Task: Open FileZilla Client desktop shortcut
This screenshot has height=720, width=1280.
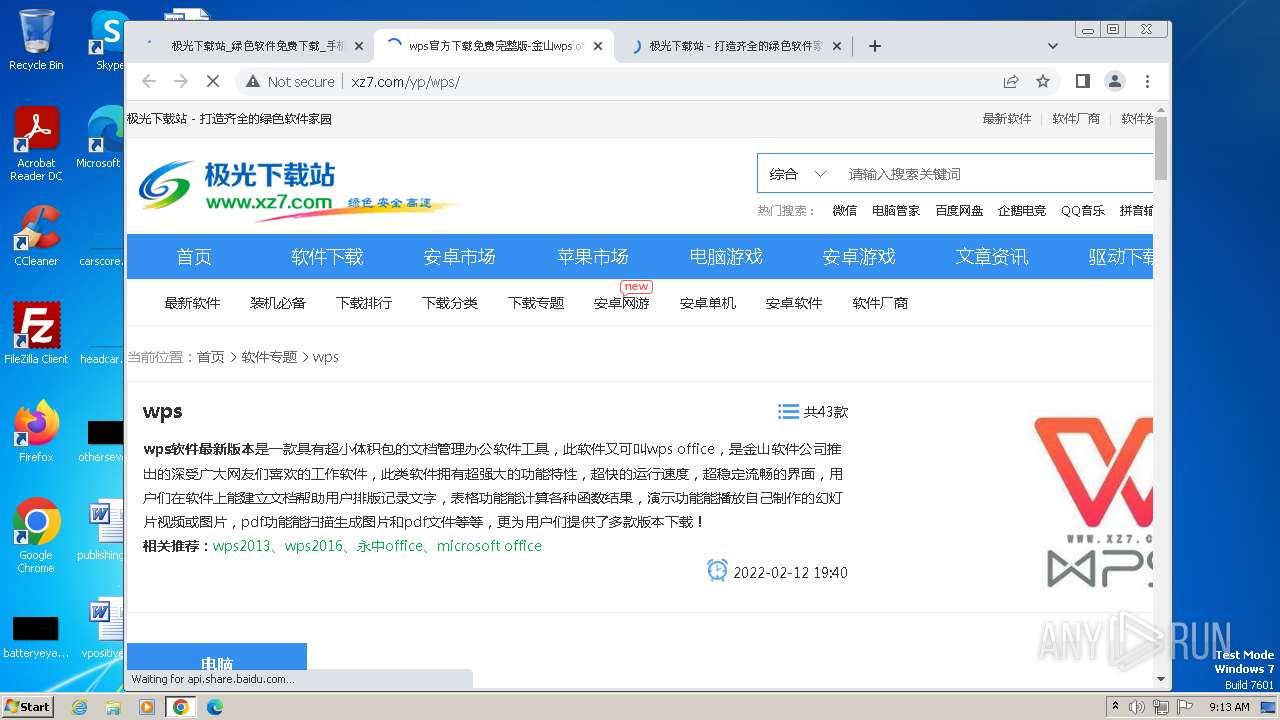Action: click(x=36, y=333)
